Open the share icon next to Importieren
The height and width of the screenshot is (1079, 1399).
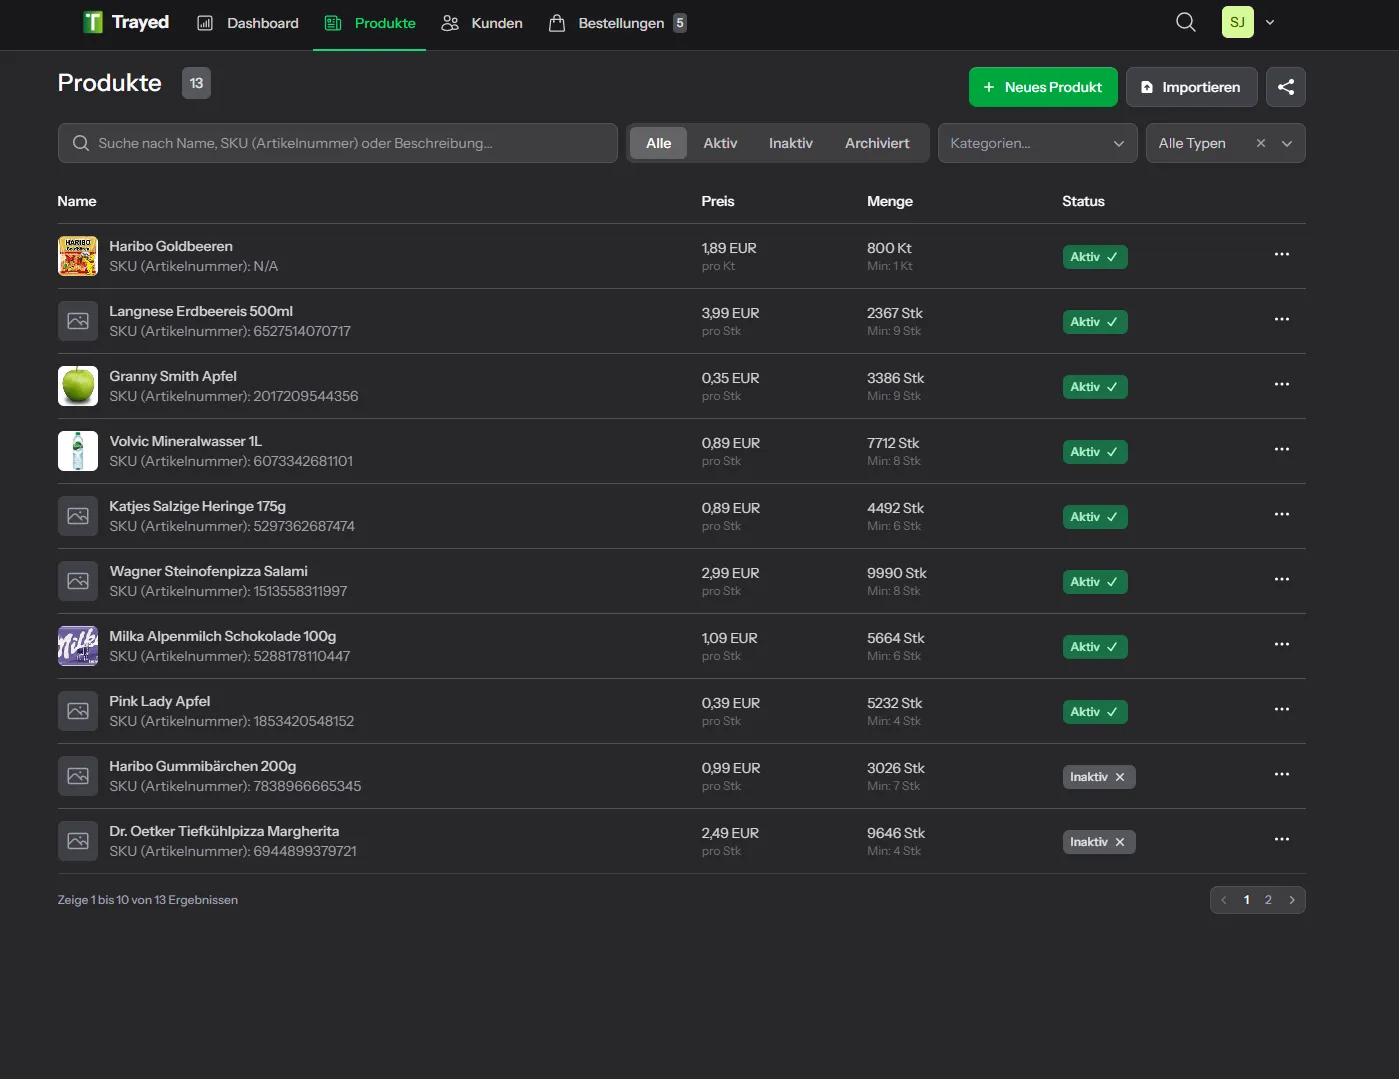point(1286,87)
